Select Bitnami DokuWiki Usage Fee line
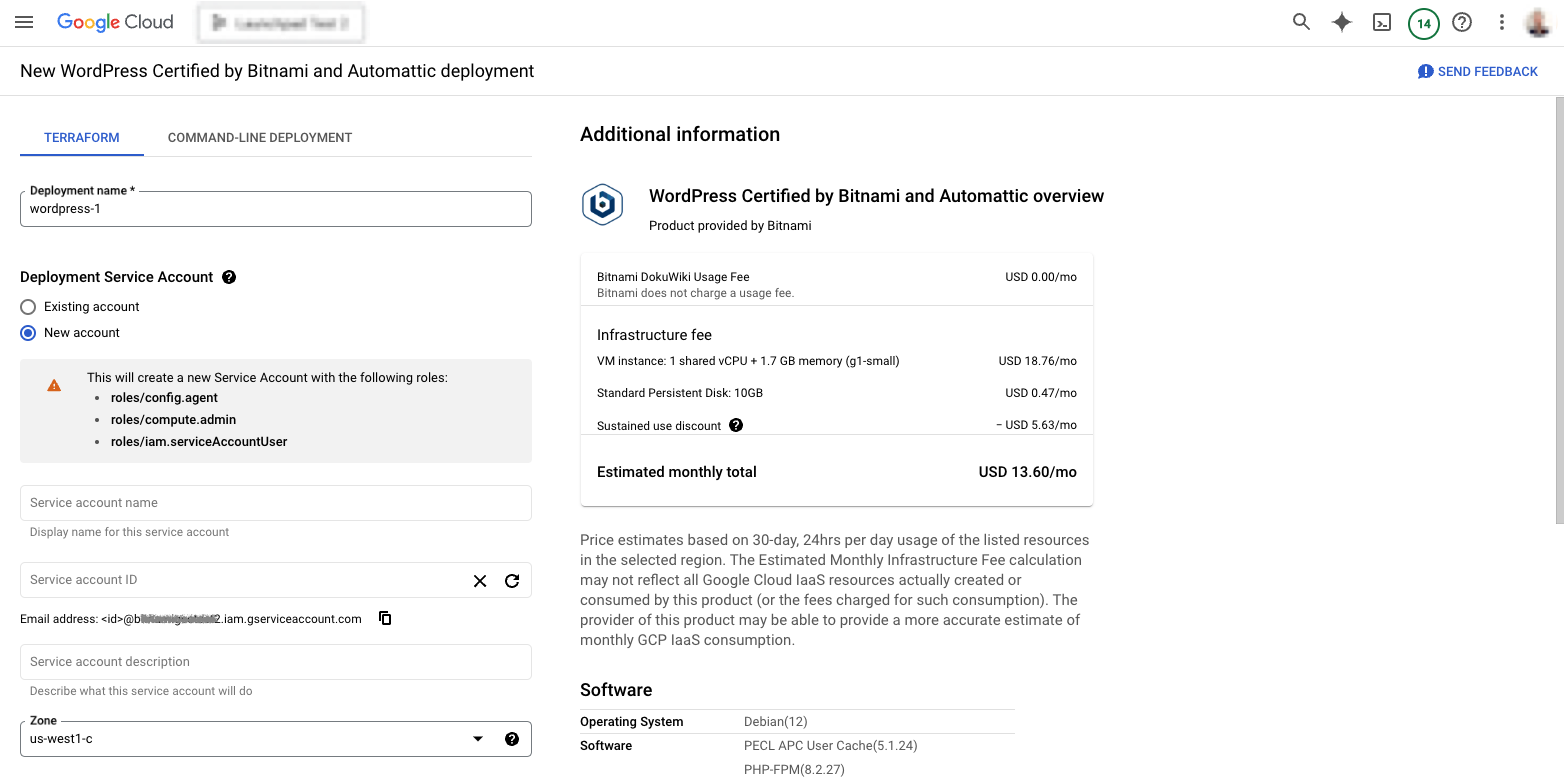1564x784 pixels. [837, 277]
